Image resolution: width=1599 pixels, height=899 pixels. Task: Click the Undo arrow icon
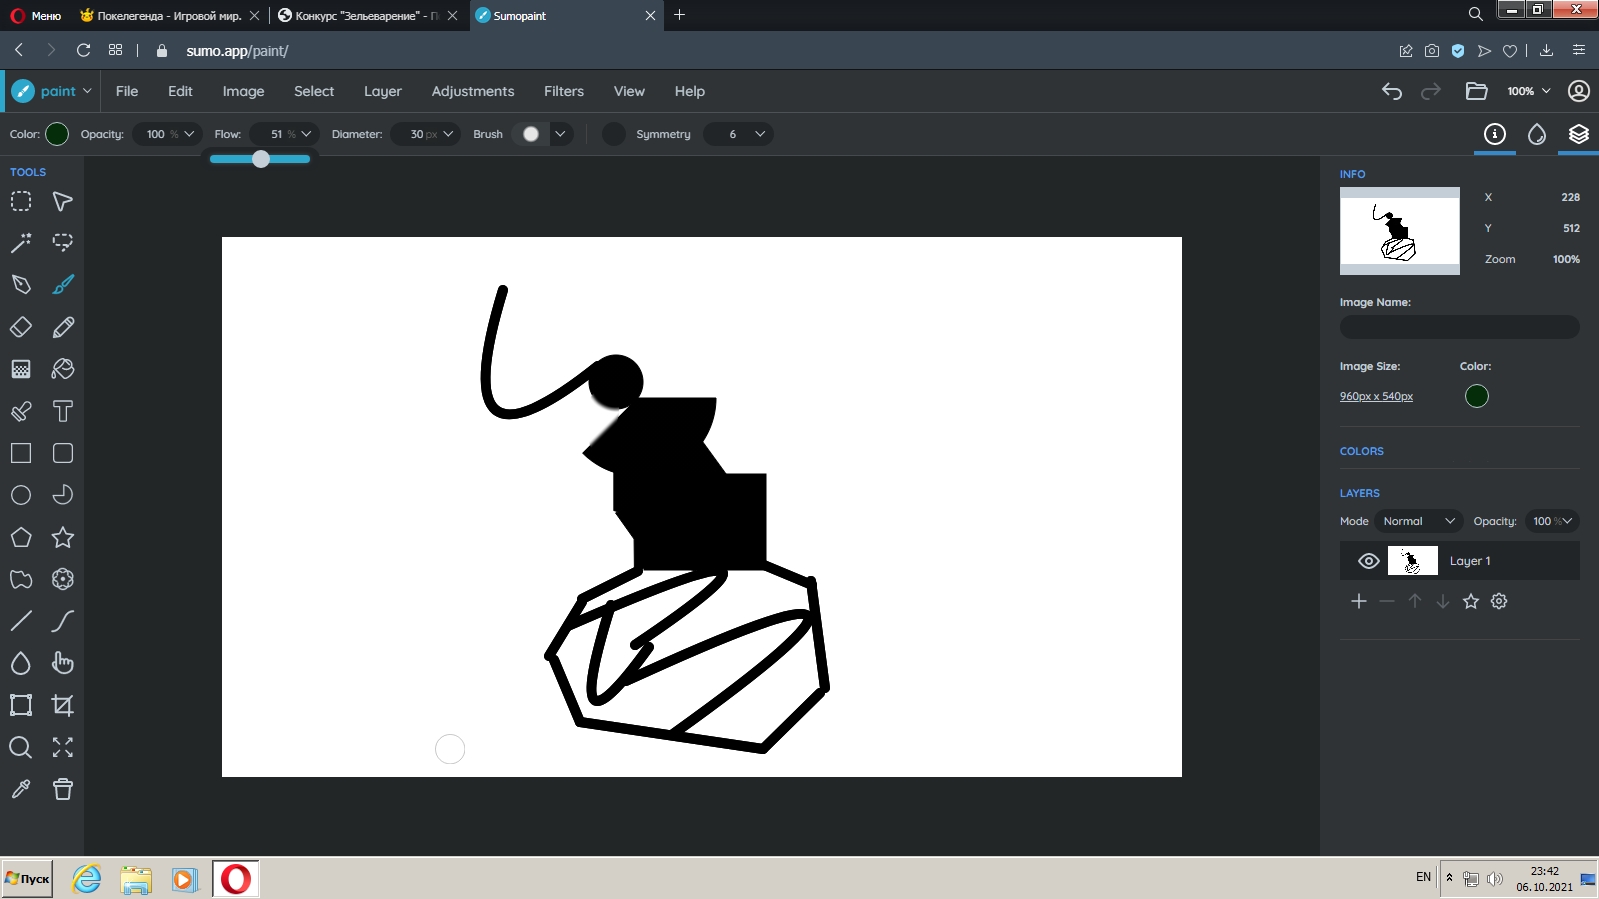(1391, 91)
